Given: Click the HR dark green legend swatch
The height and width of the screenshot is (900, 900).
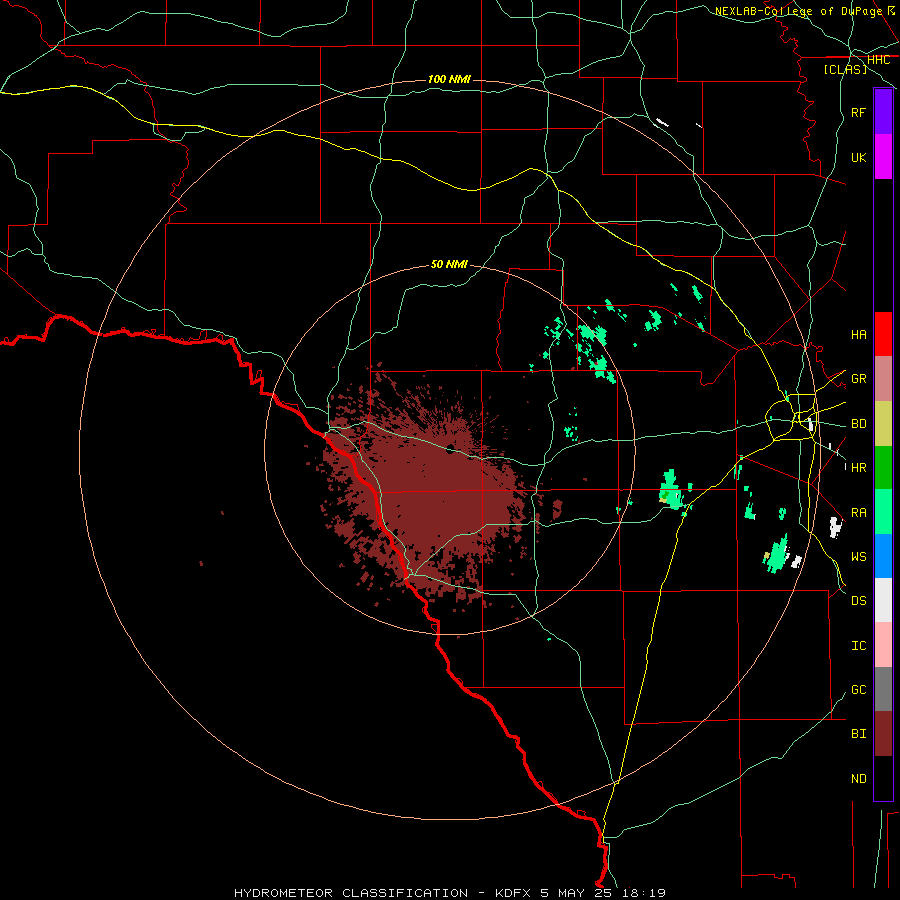Looking at the screenshot, I should click(x=883, y=467).
